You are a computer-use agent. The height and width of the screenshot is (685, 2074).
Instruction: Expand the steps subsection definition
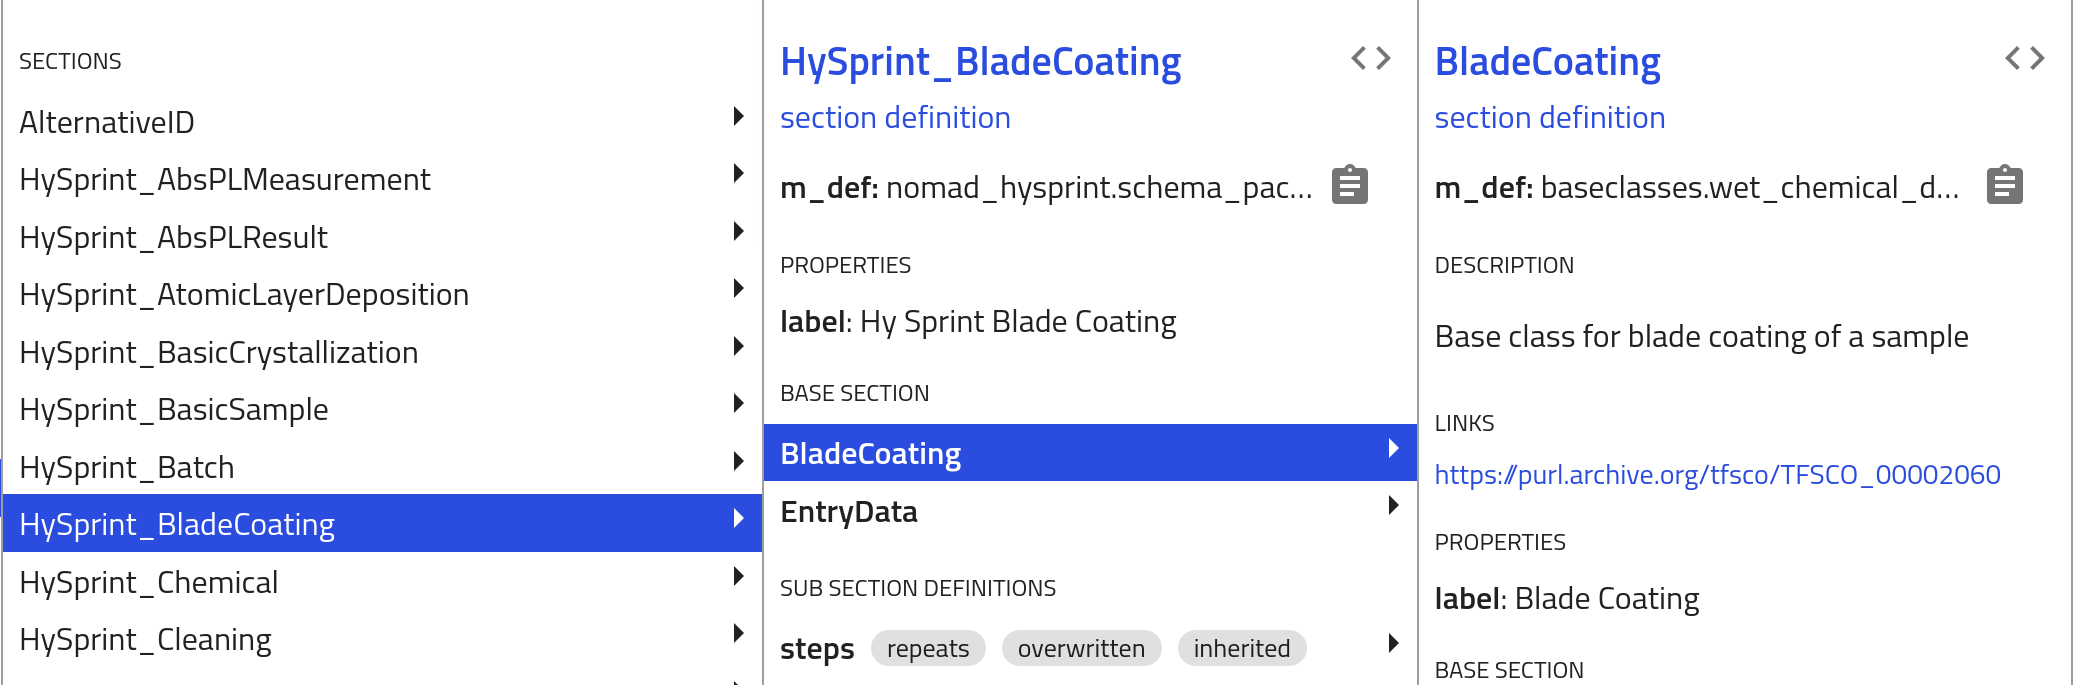(1393, 644)
